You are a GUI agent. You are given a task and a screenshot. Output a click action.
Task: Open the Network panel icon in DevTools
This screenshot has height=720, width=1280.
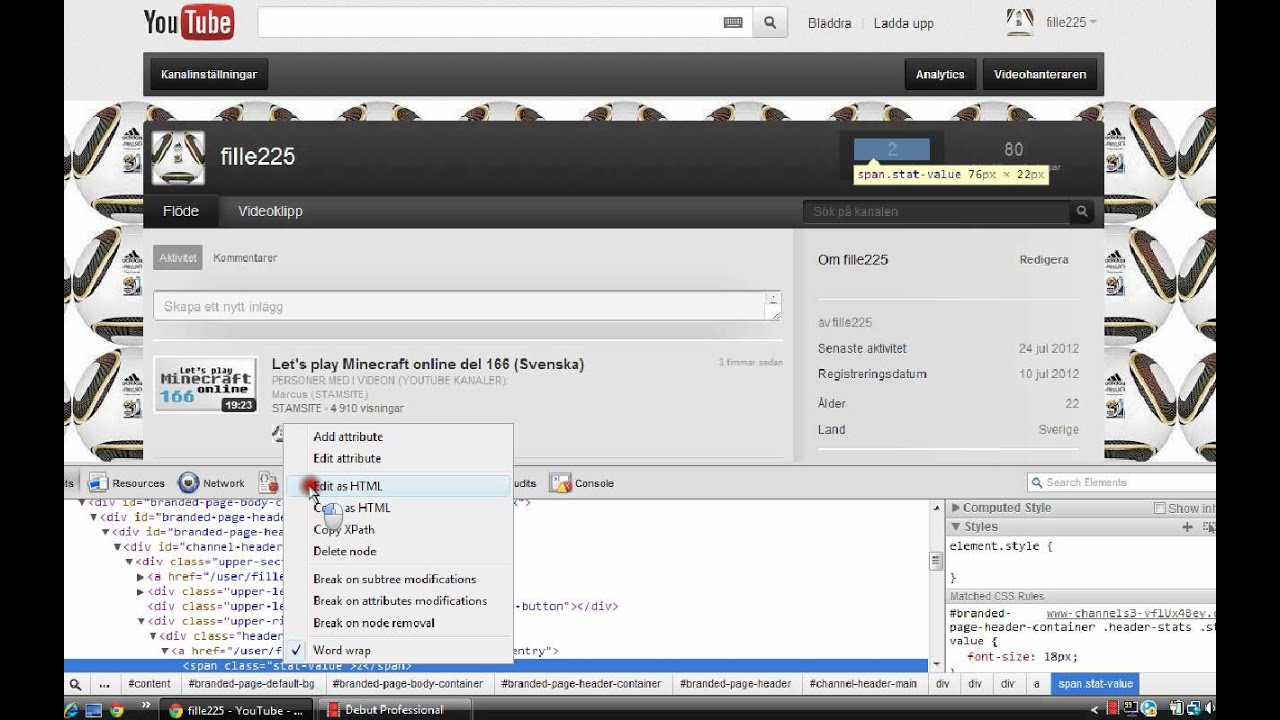click(x=188, y=483)
